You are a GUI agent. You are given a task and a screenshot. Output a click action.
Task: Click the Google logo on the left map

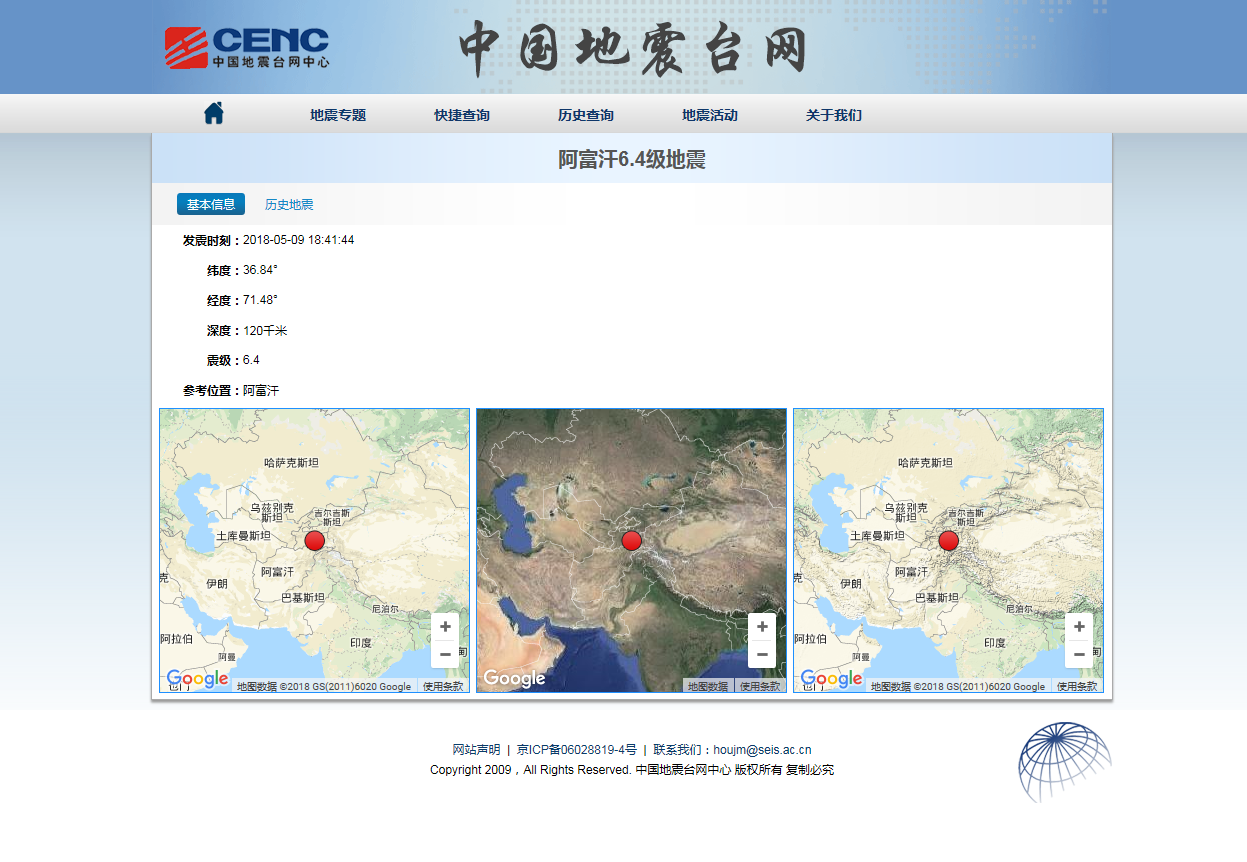[197, 678]
